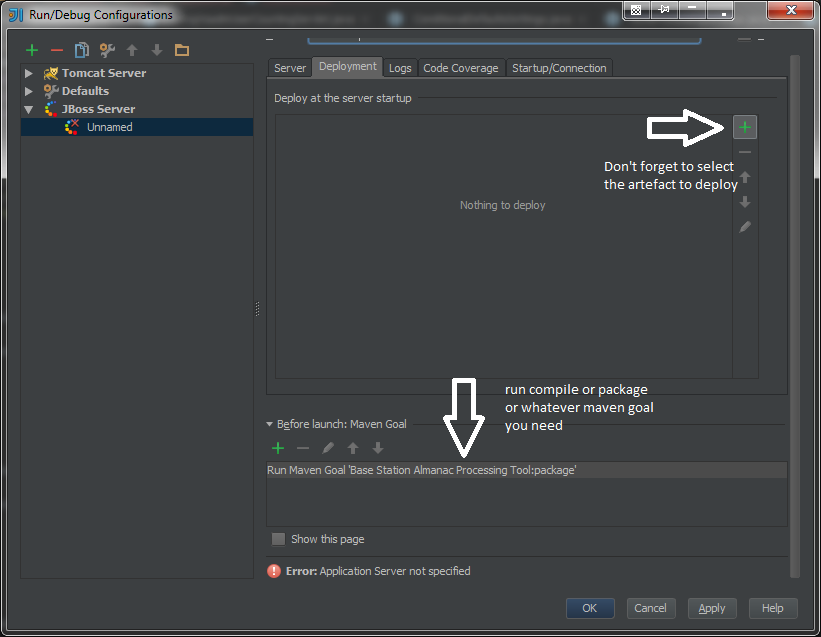This screenshot has height=637, width=821.
Task: Open edit defaults wrench icon
Action: click(107, 50)
